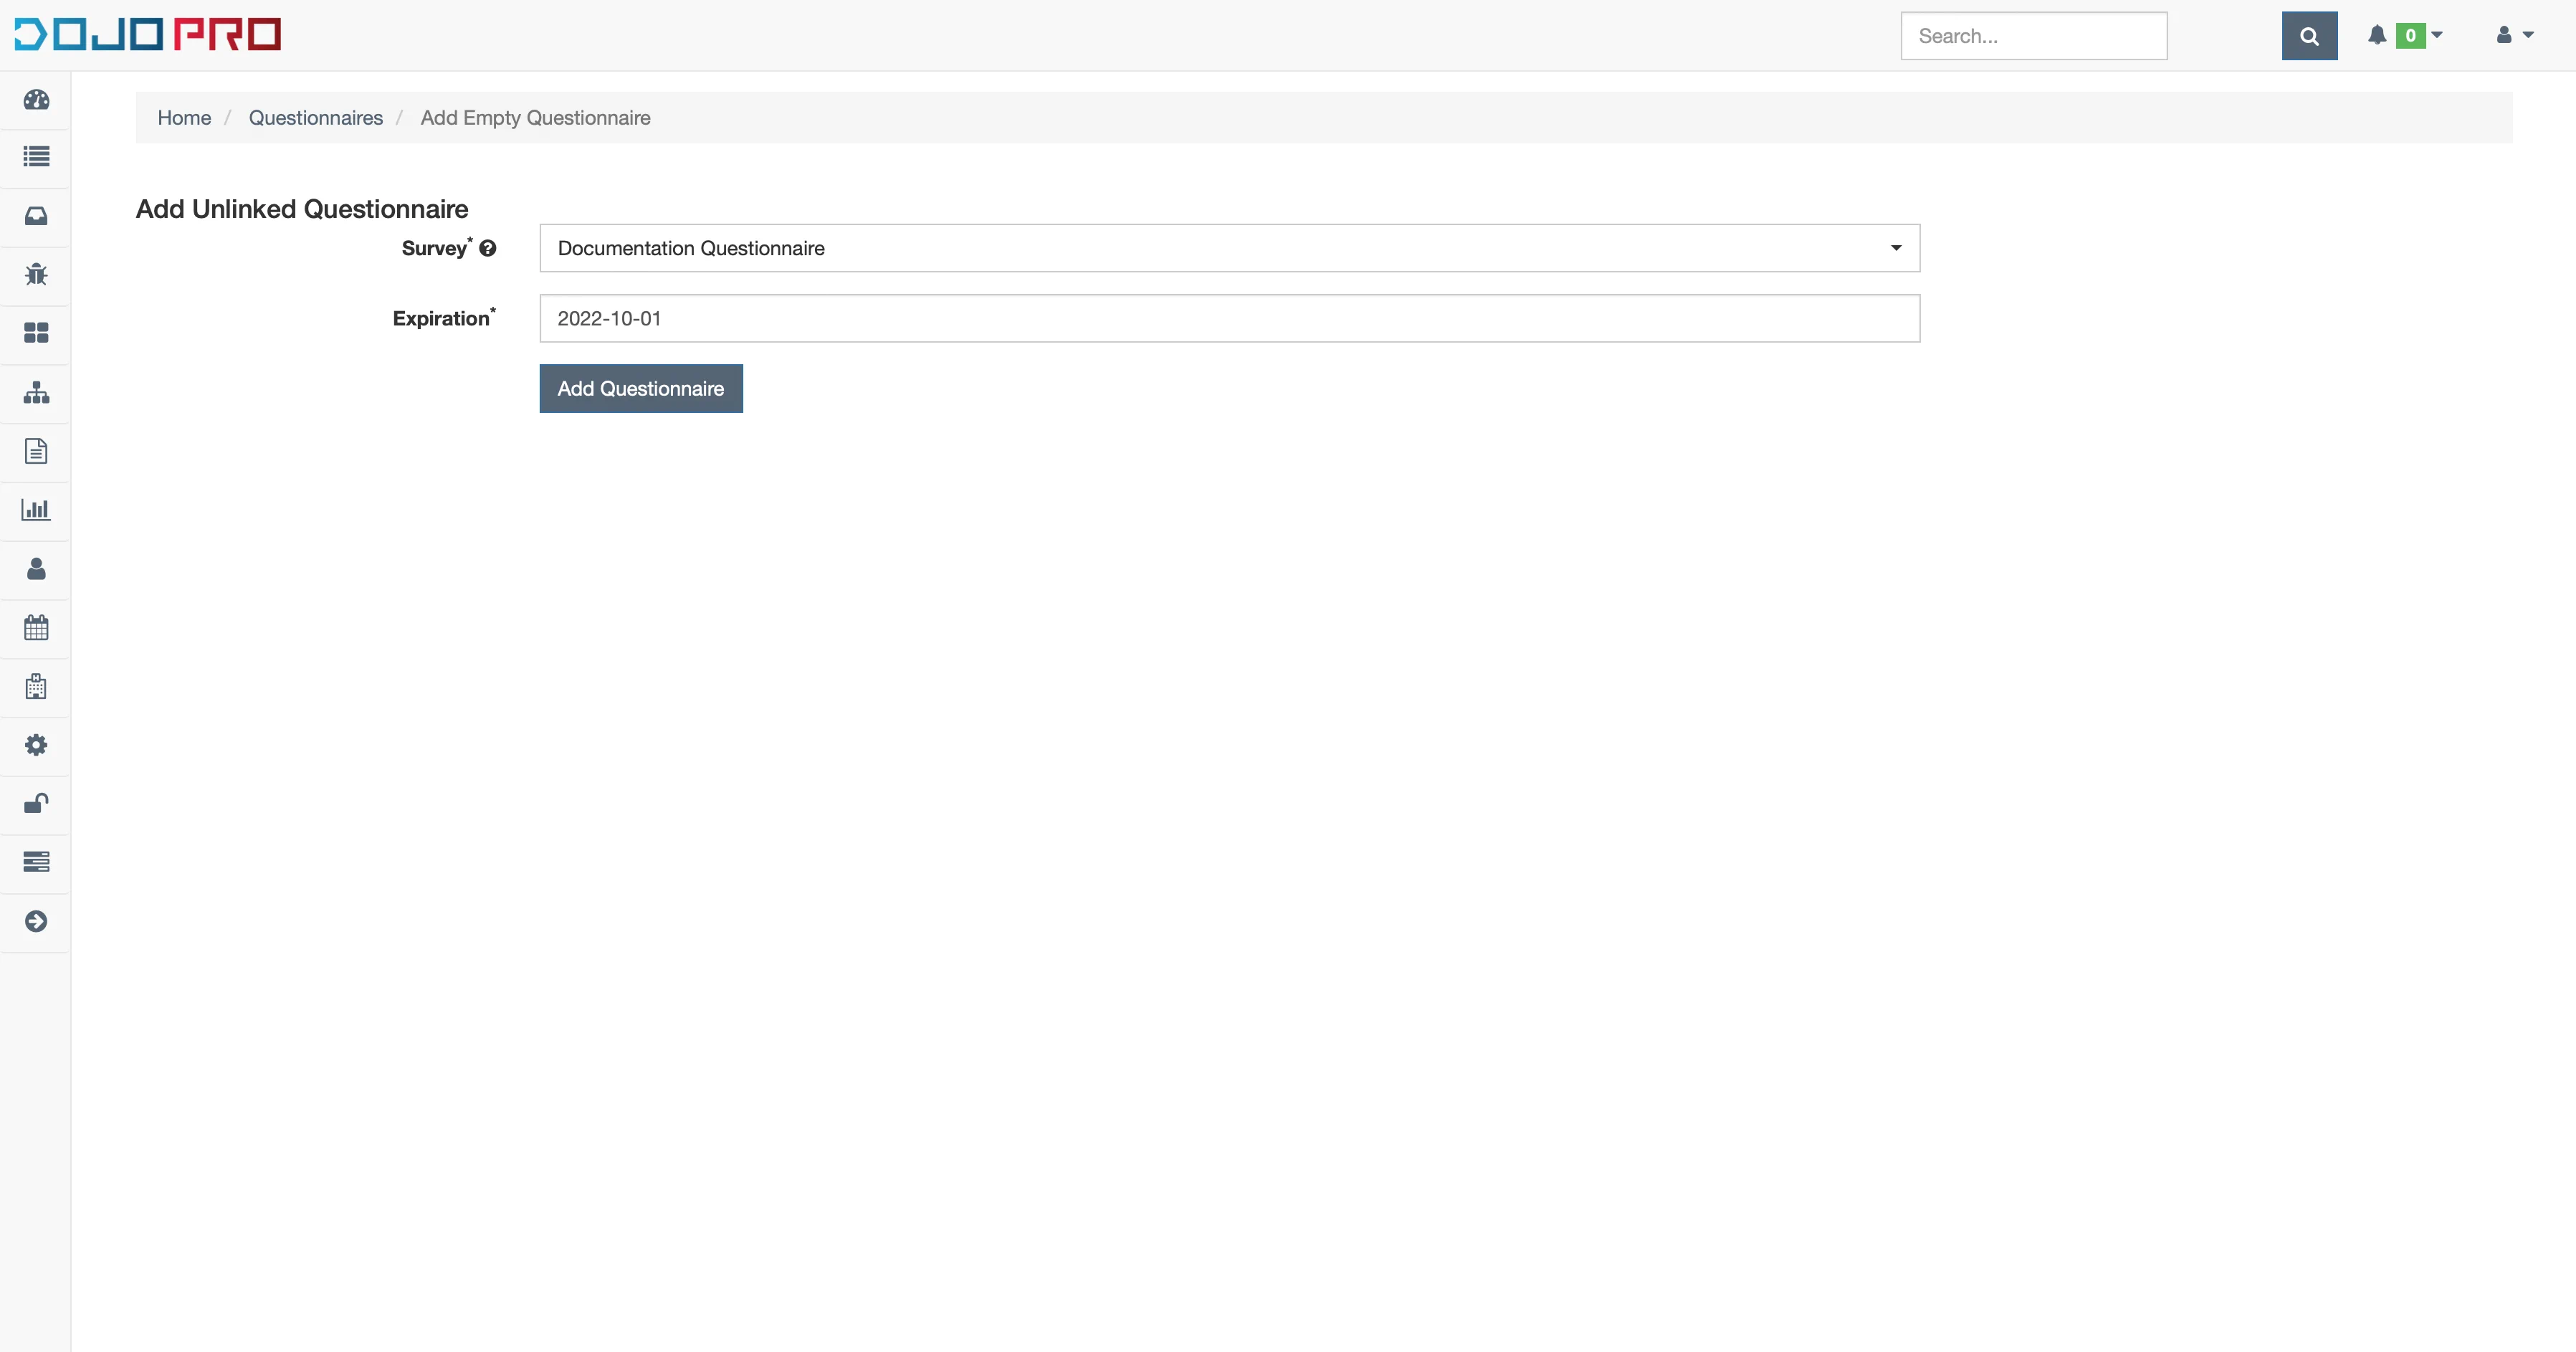The width and height of the screenshot is (2576, 1352).
Task: Open the reports document sidebar icon
Action: [36, 451]
